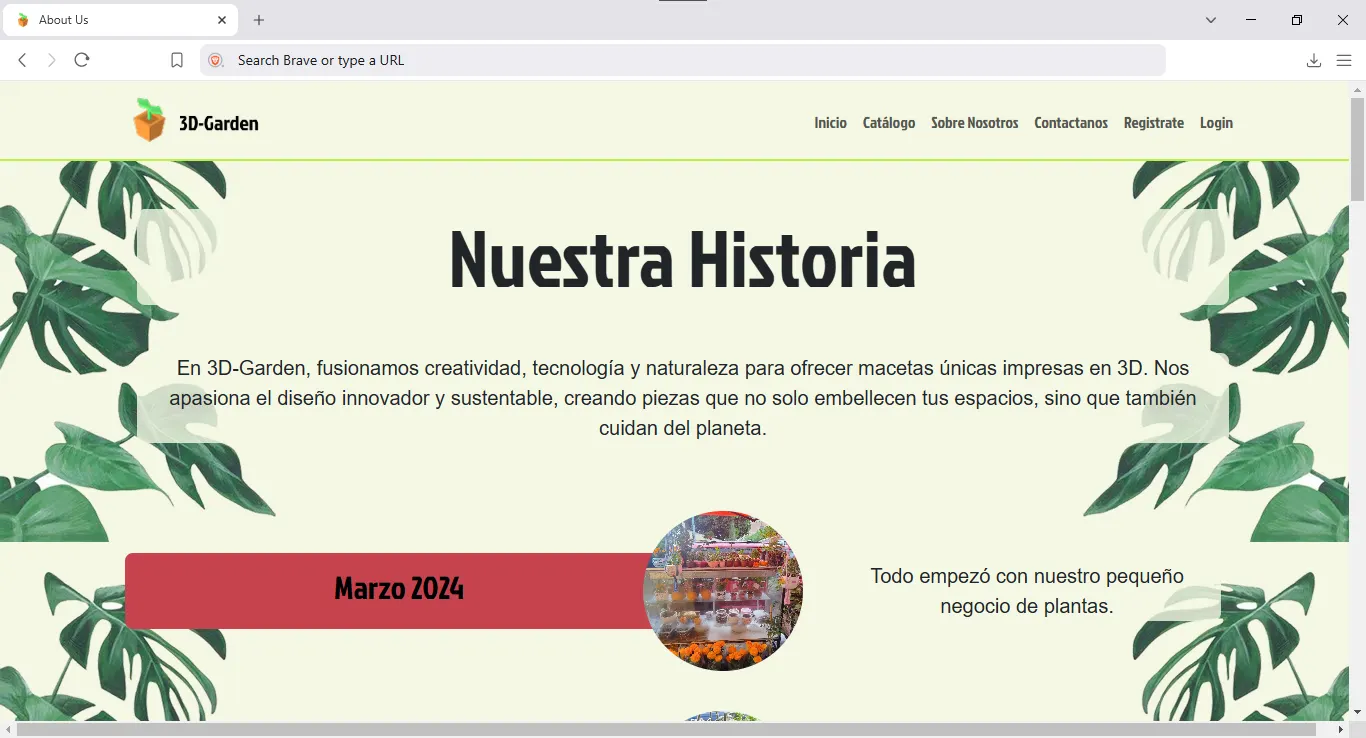Open the Catálogo page link
This screenshot has height=738, width=1366.
[x=889, y=123]
